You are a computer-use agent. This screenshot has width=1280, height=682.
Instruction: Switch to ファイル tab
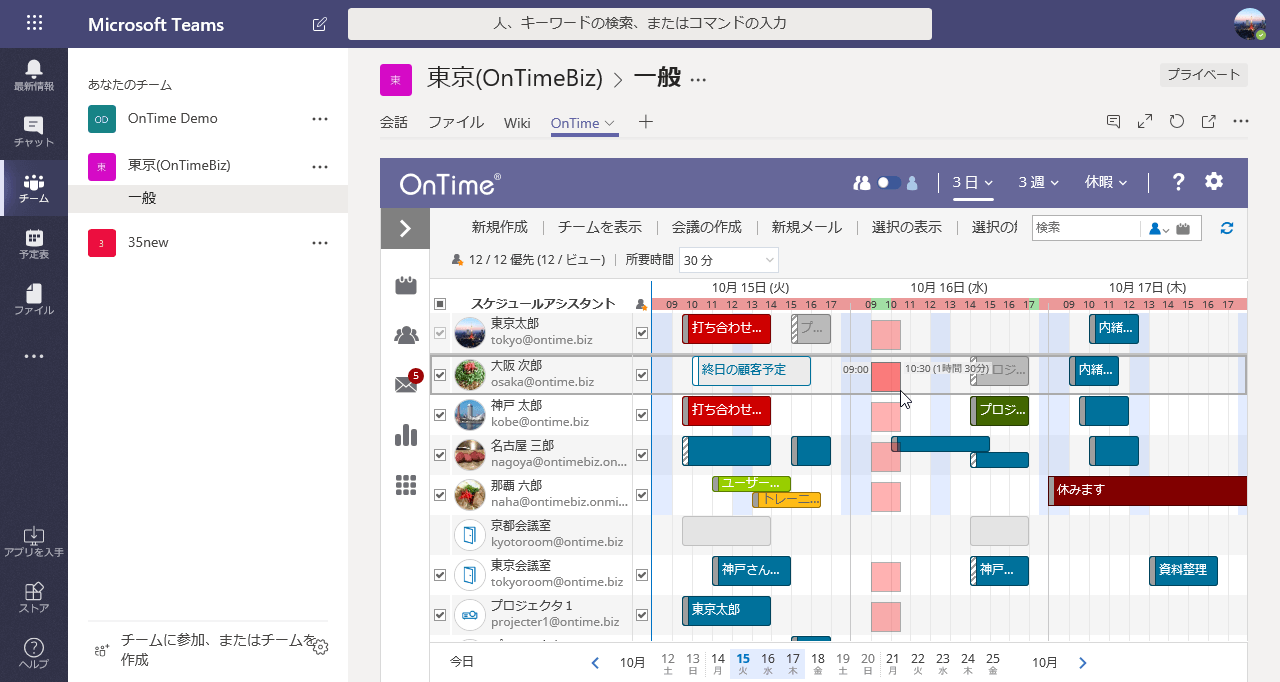coord(456,122)
